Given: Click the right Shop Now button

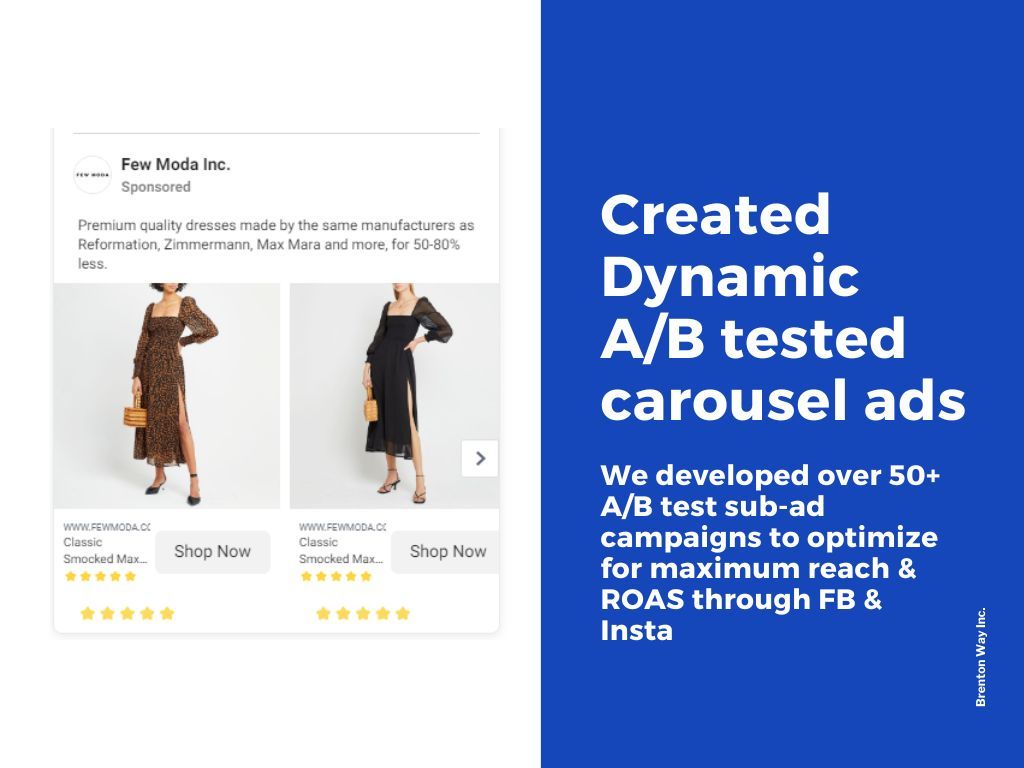Looking at the screenshot, I should (445, 551).
